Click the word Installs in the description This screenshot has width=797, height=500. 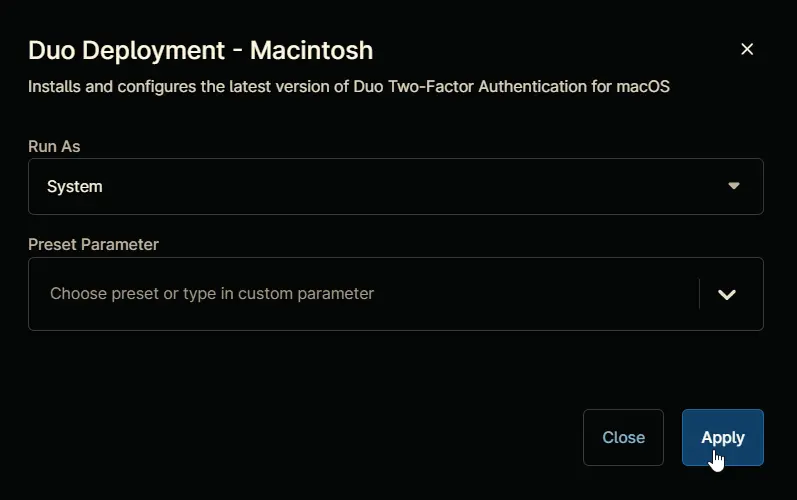pyautogui.click(x=54, y=87)
